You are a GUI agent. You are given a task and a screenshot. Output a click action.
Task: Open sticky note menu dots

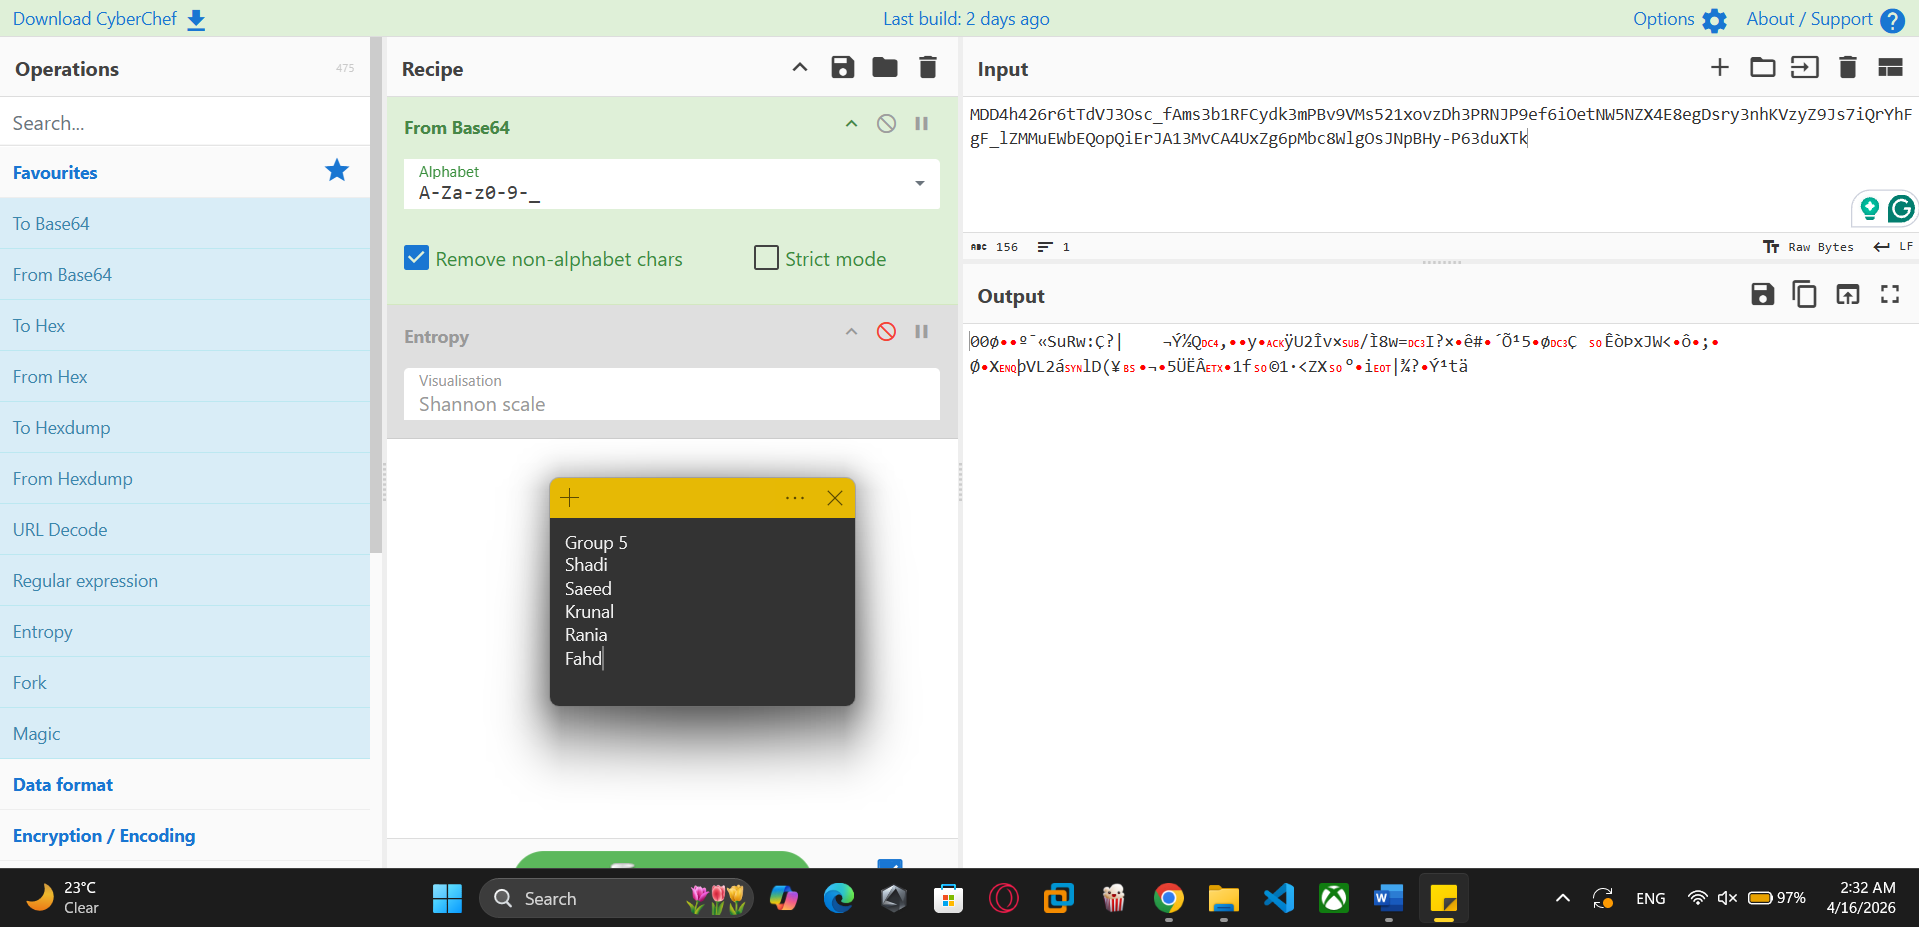pyautogui.click(x=795, y=497)
